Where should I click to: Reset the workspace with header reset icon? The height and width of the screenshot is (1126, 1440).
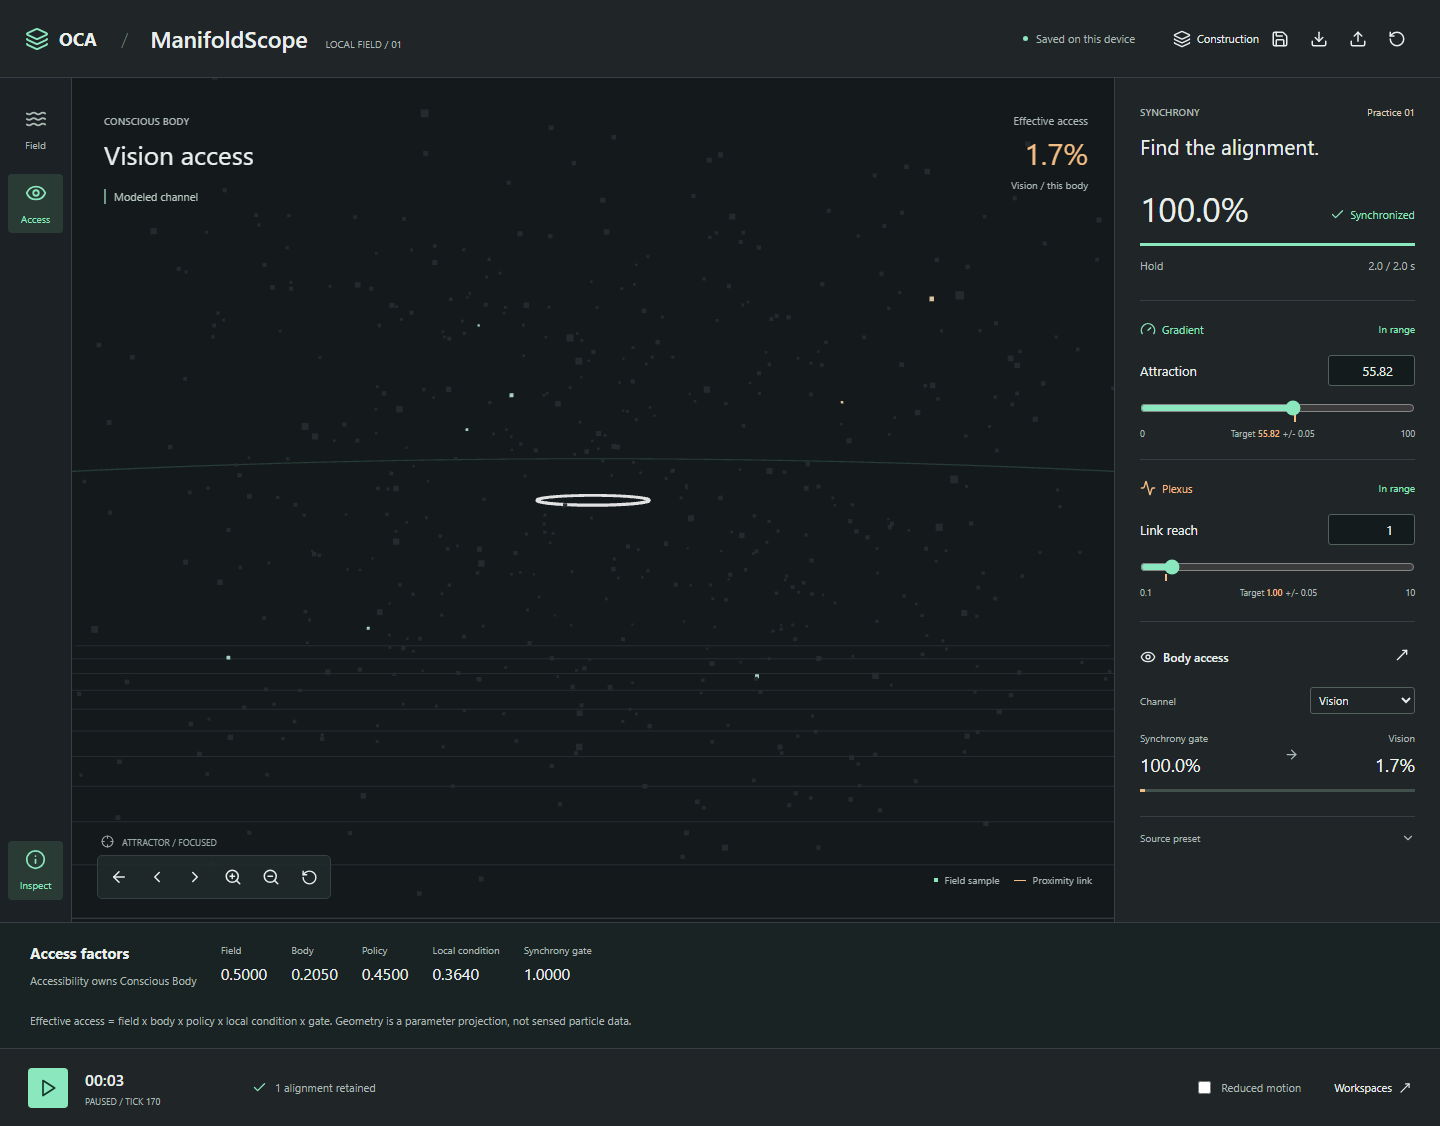coord(1397,39)
